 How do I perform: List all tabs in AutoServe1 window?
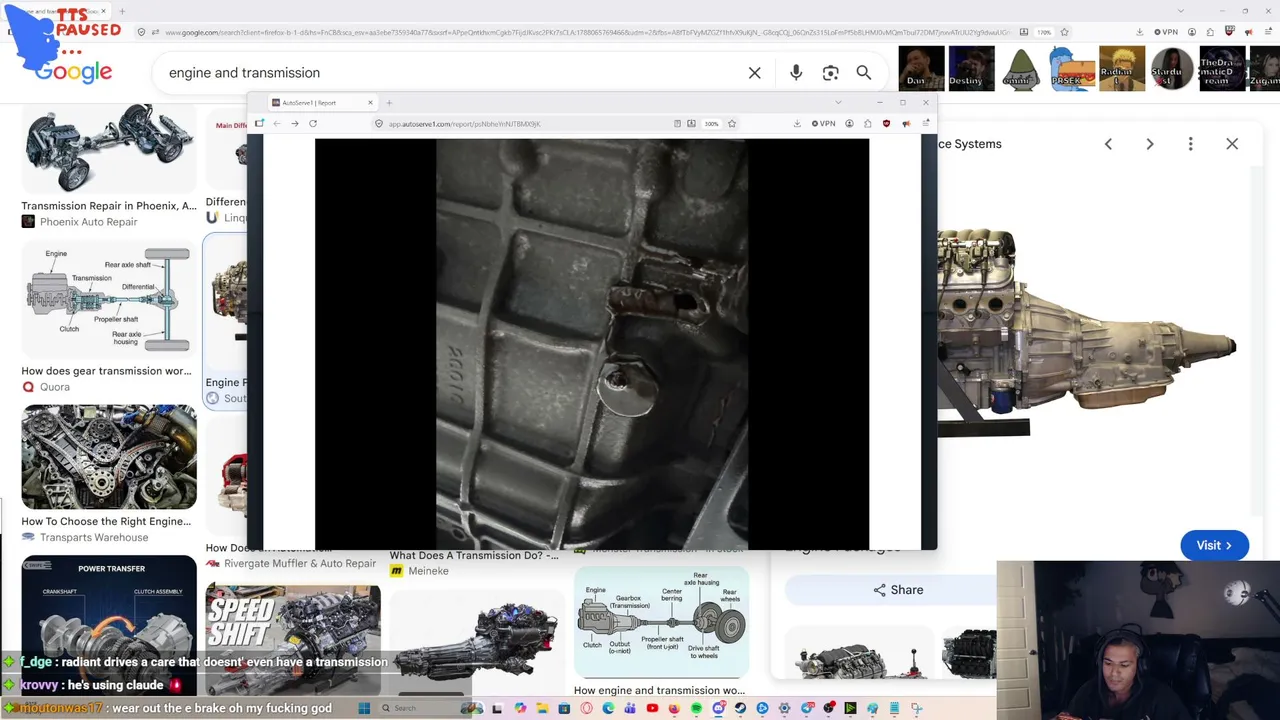coord(838,103)
